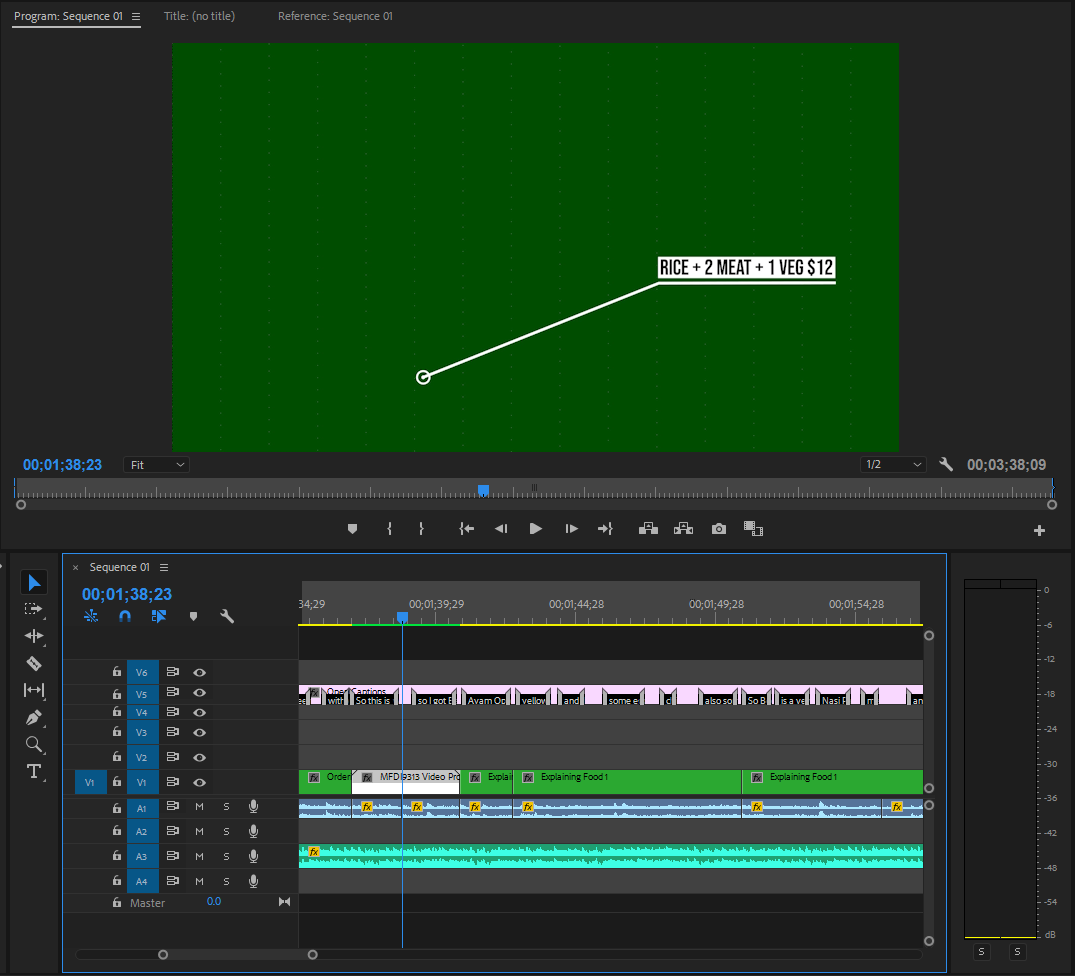Select the Razor tool
1075x976 pixels.
coord(34,663)
